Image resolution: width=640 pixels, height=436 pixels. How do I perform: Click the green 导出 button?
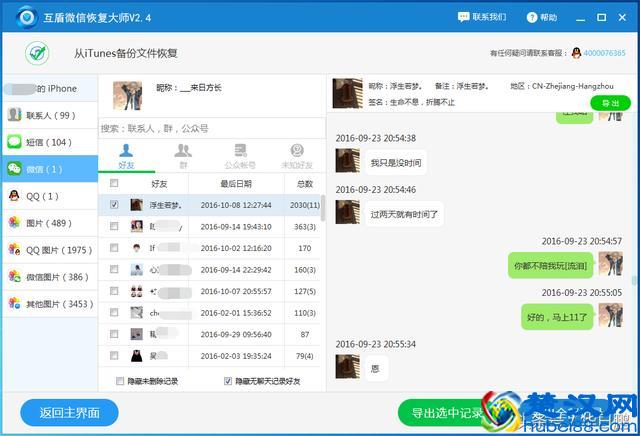(x=611, y=103)
